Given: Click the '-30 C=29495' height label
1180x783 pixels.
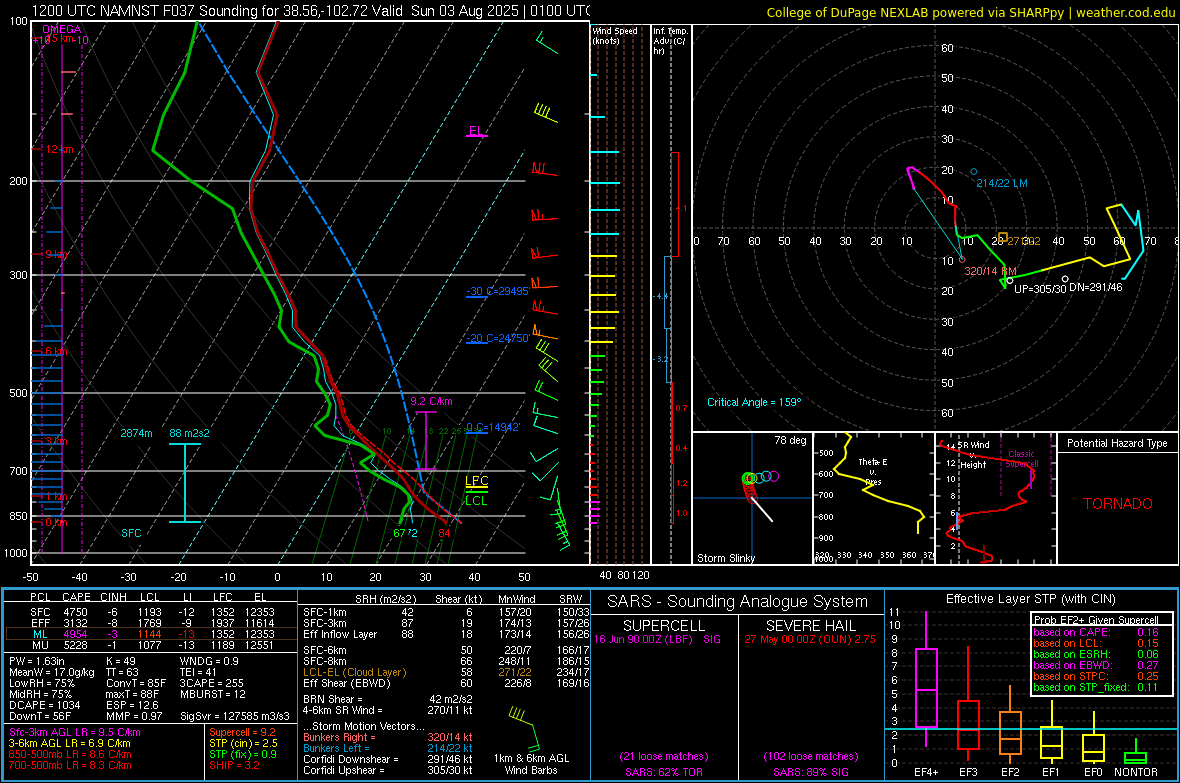Looking at the screenshot, I should click(x=497, y=291).
